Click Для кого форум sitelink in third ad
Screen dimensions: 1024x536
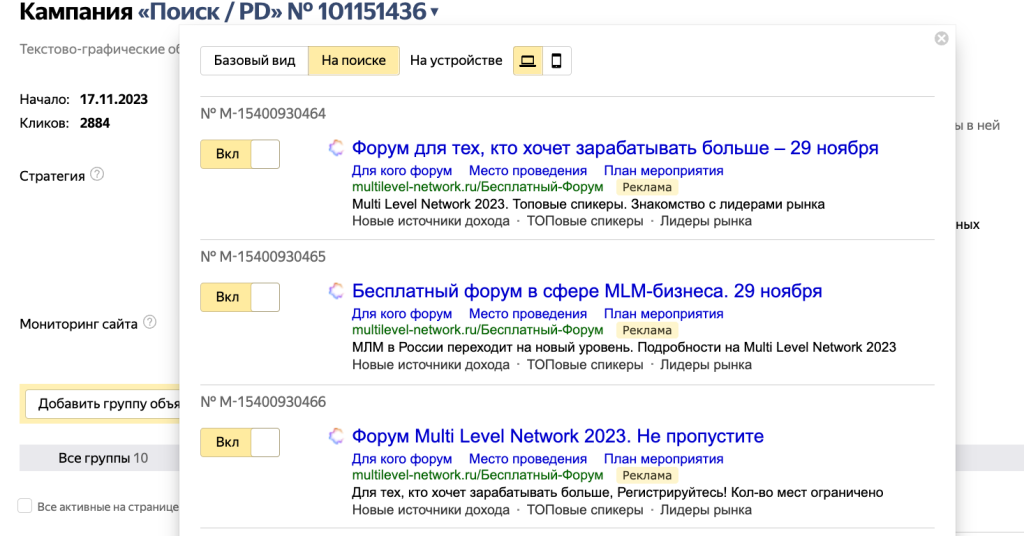coord(402,459)
